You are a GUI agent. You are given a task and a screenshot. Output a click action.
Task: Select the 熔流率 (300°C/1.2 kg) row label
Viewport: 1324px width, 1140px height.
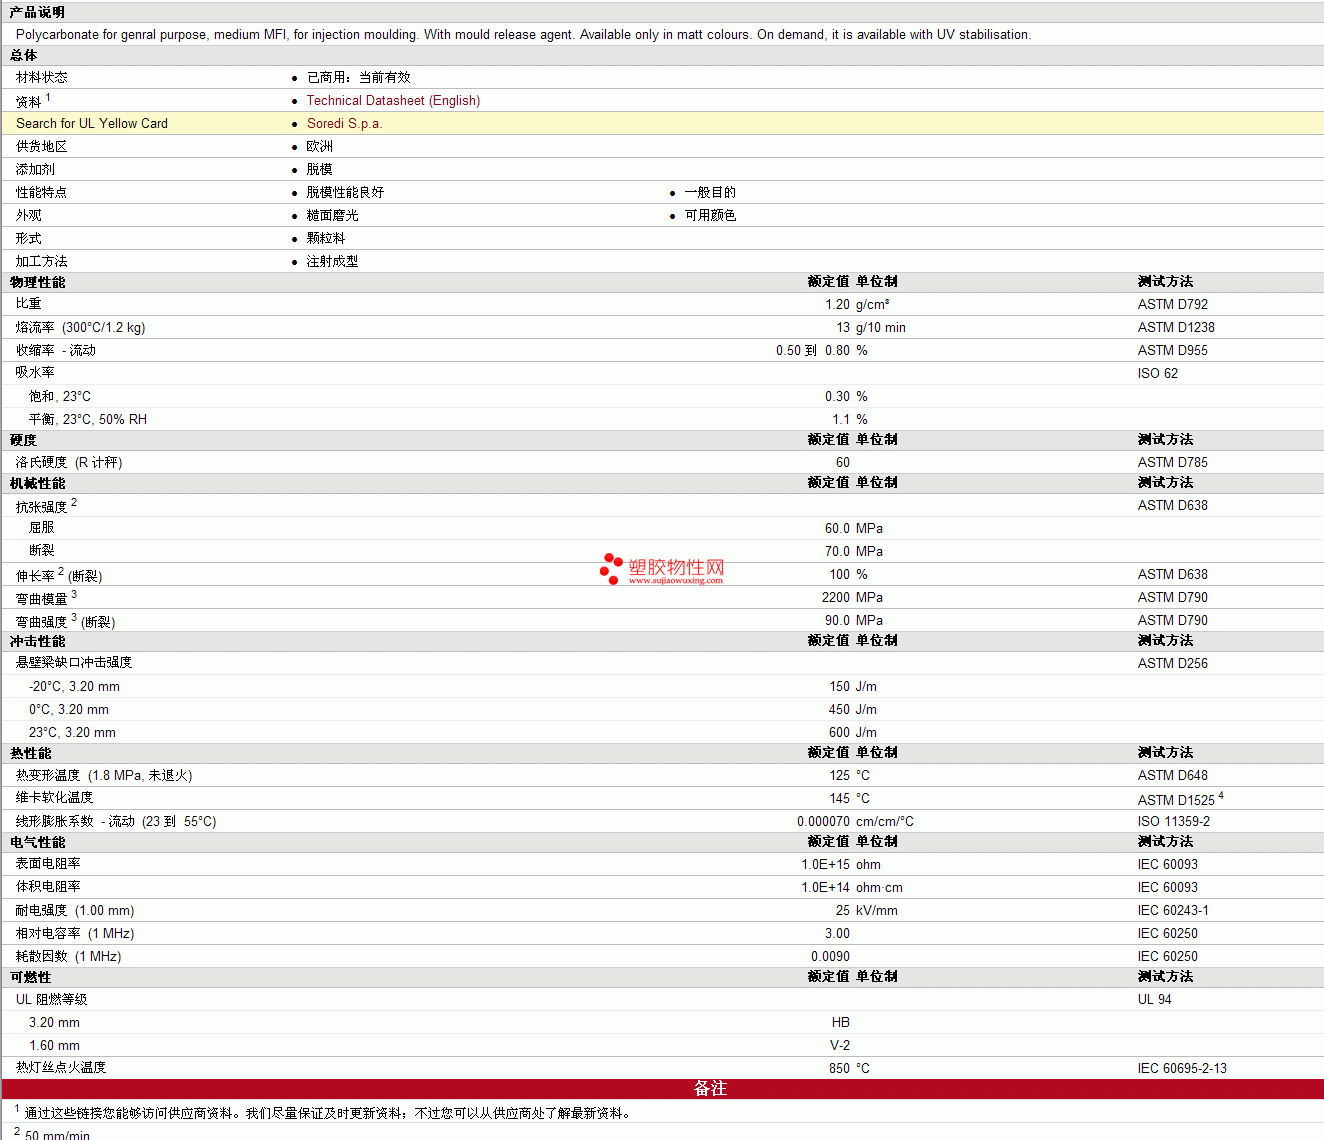click(x=80, y=328)
